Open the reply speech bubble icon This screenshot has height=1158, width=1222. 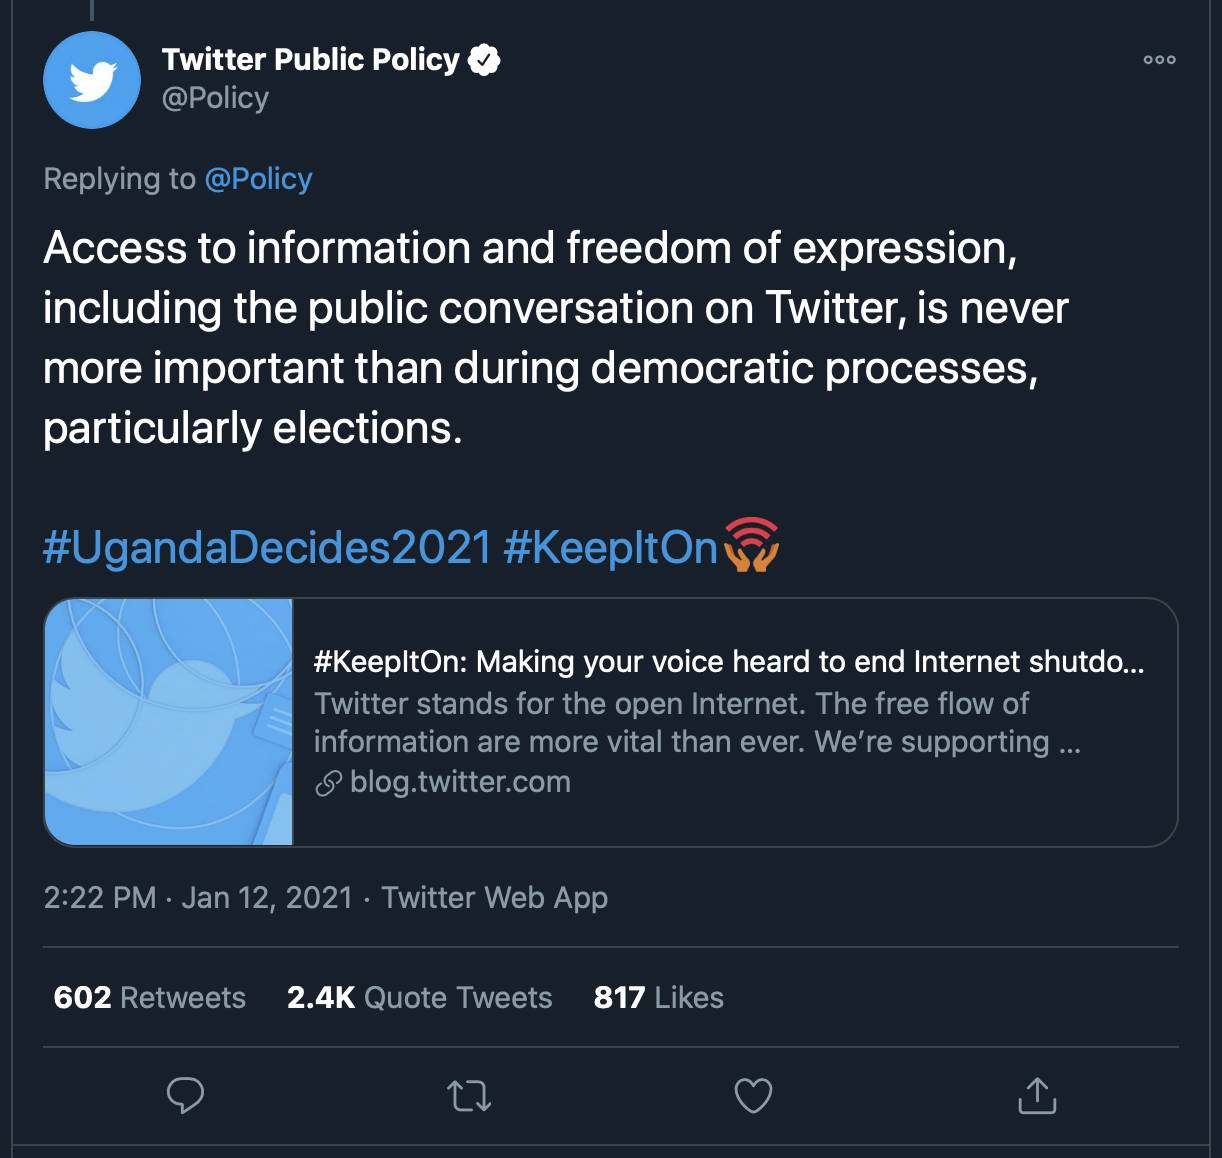185,1096
